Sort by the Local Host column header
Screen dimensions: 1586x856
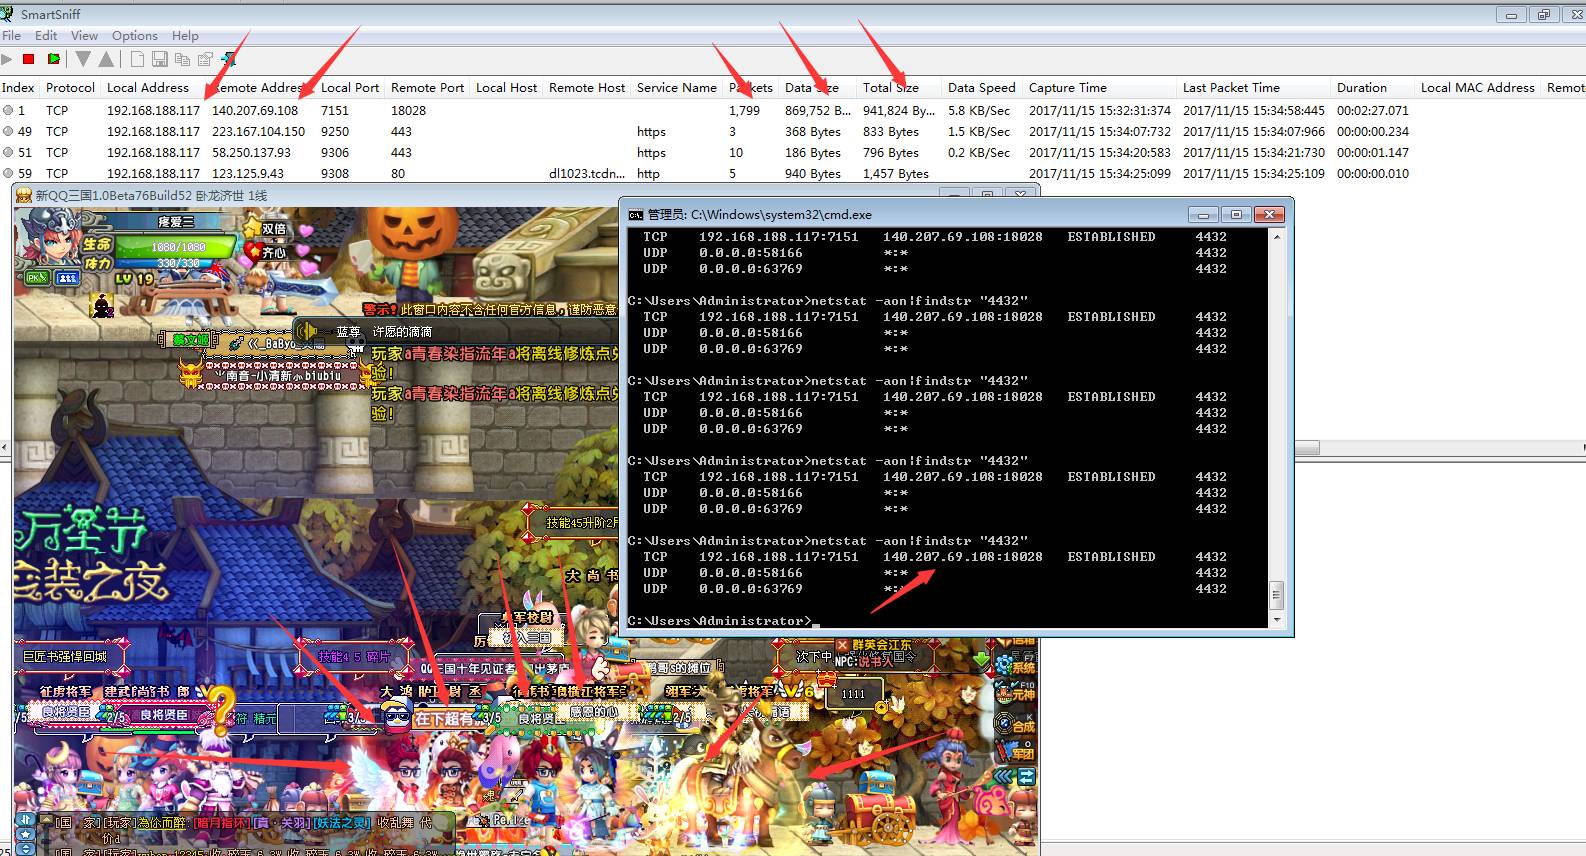click(506, 88)
